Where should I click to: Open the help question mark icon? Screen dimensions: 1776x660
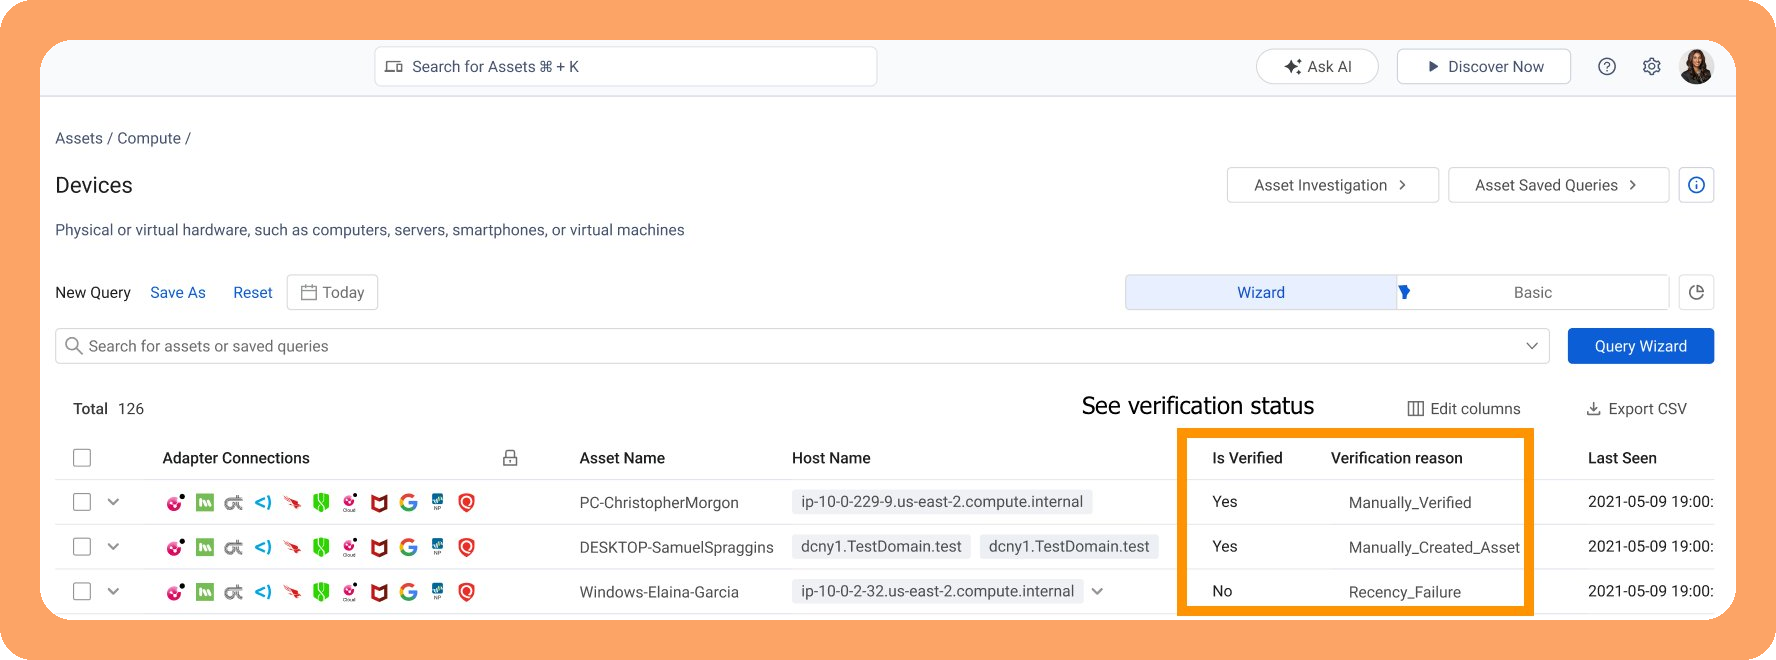tap(1607, 67)
